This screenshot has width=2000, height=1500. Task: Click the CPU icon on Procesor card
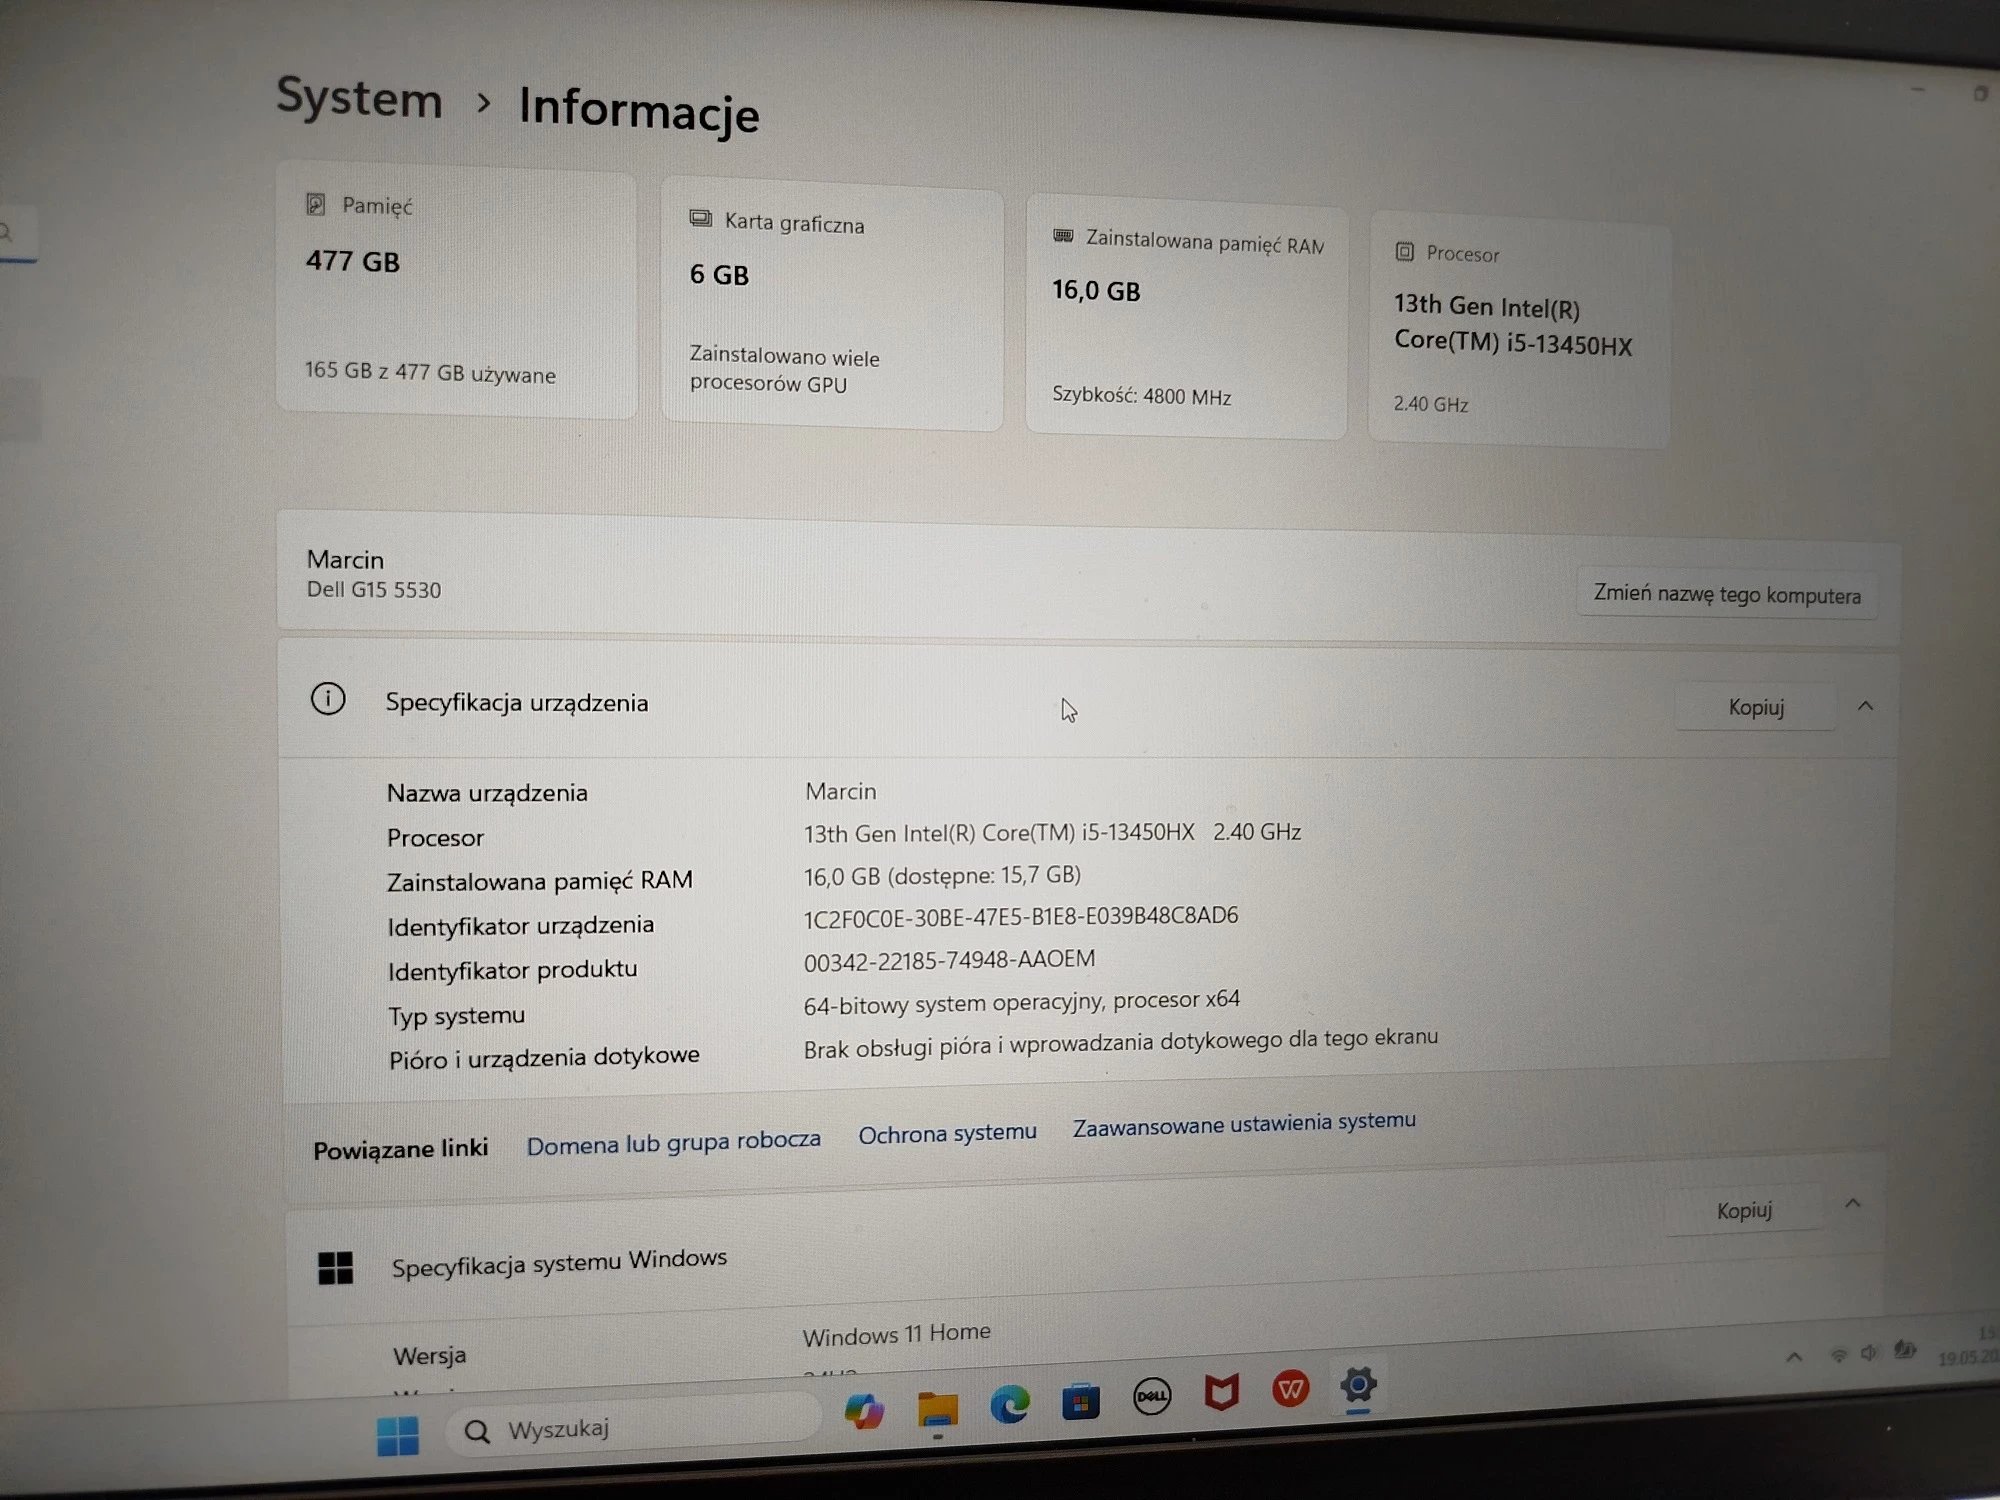[x=1404, y=251]
